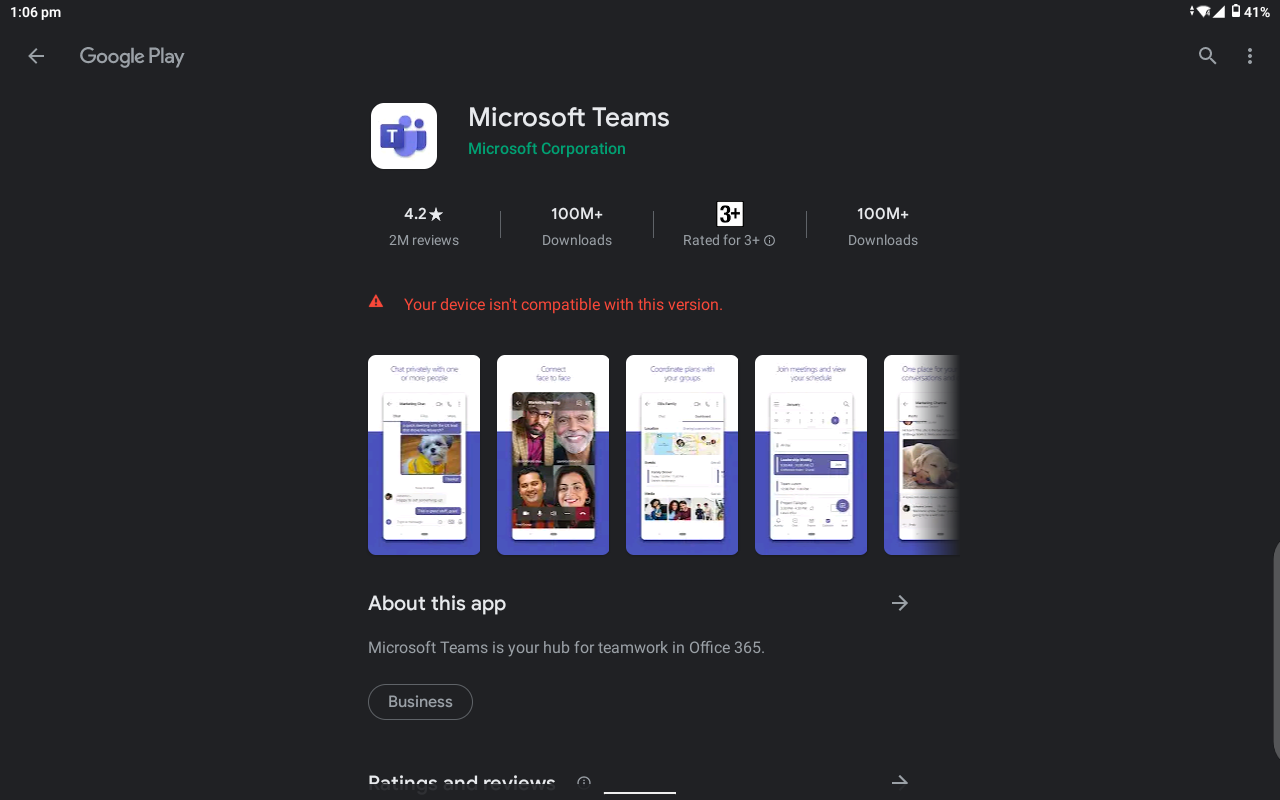
Task: Tap the 3+ content rating badge
Action: (730, 213)
